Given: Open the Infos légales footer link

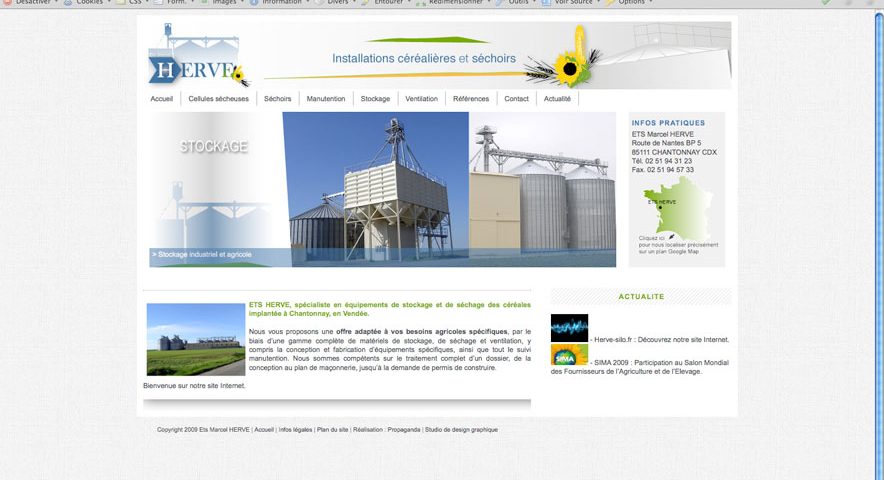Looking at the screenshot, I should [x=294, y=430].
